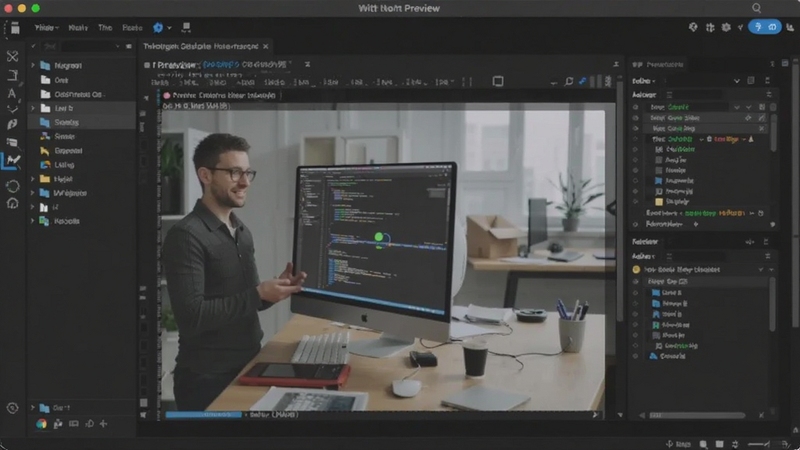Click the frame rectangle icon in preview toolbar
This screenshot has width=800, height=450.
(x=498, y=81)
